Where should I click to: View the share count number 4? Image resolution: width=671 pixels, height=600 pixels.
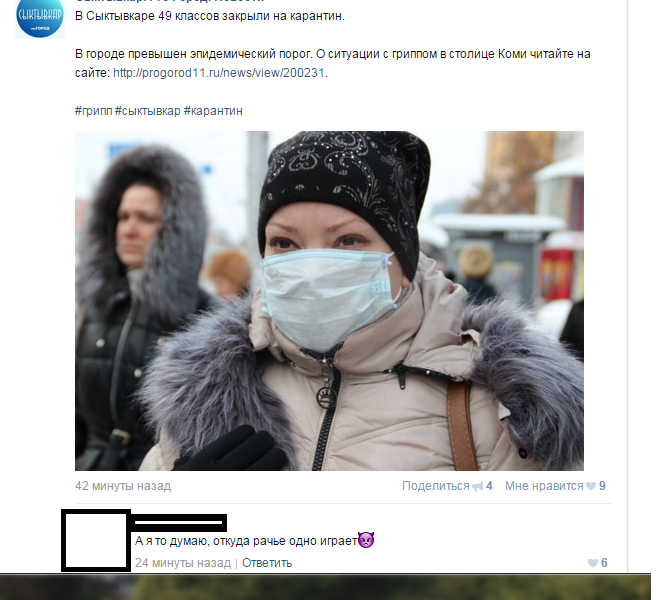click(x=489, y=486)
